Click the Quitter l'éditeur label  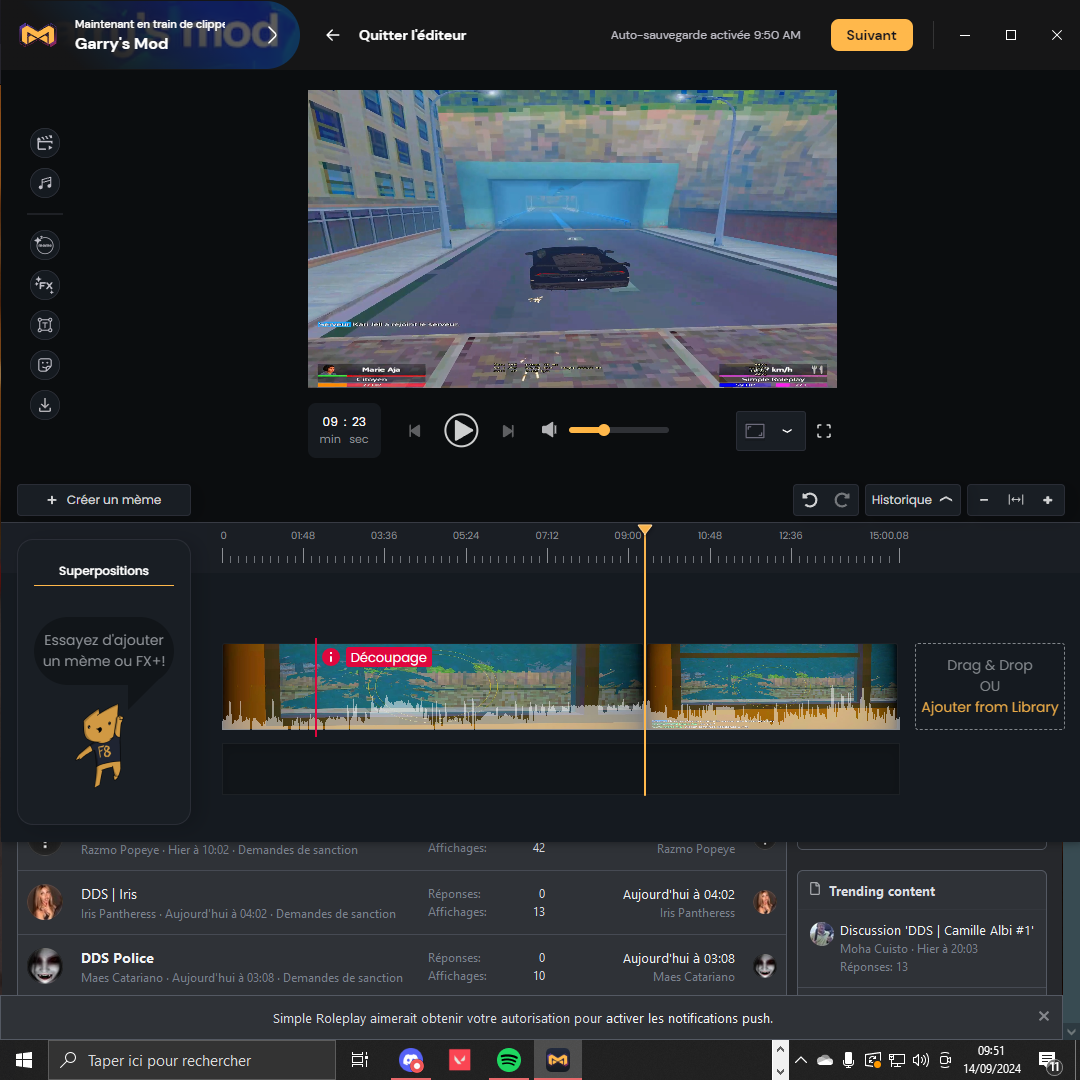click(x=412, y=35)
